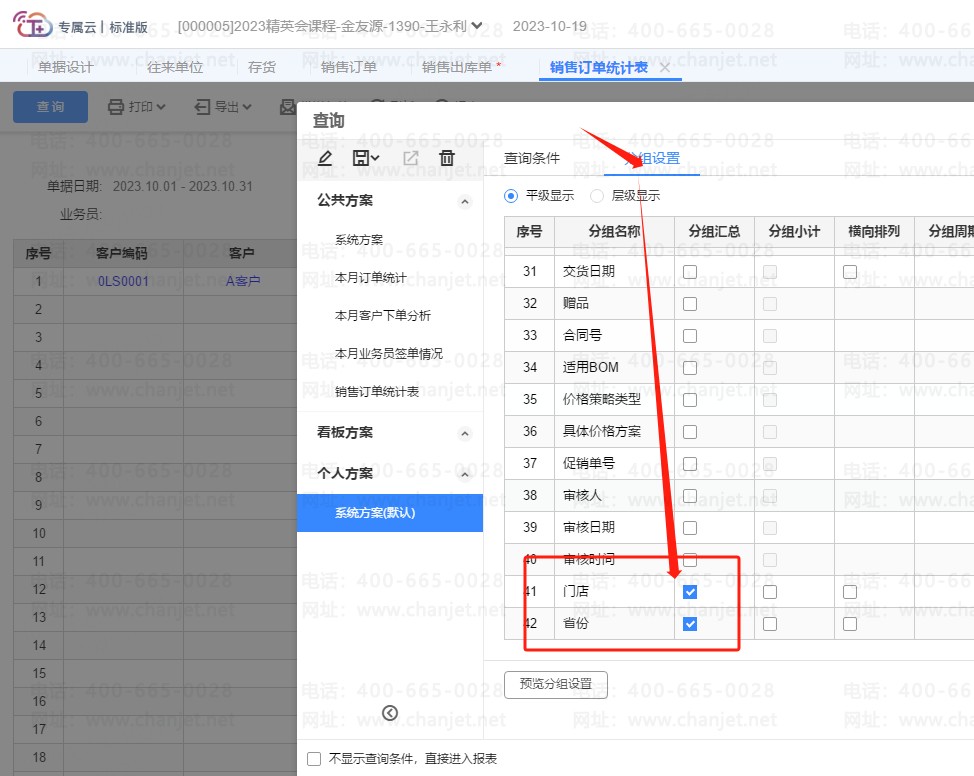The image size is (974, 776).
Task: Click the edit scheme pencil icon
Action: click(324, 158)
